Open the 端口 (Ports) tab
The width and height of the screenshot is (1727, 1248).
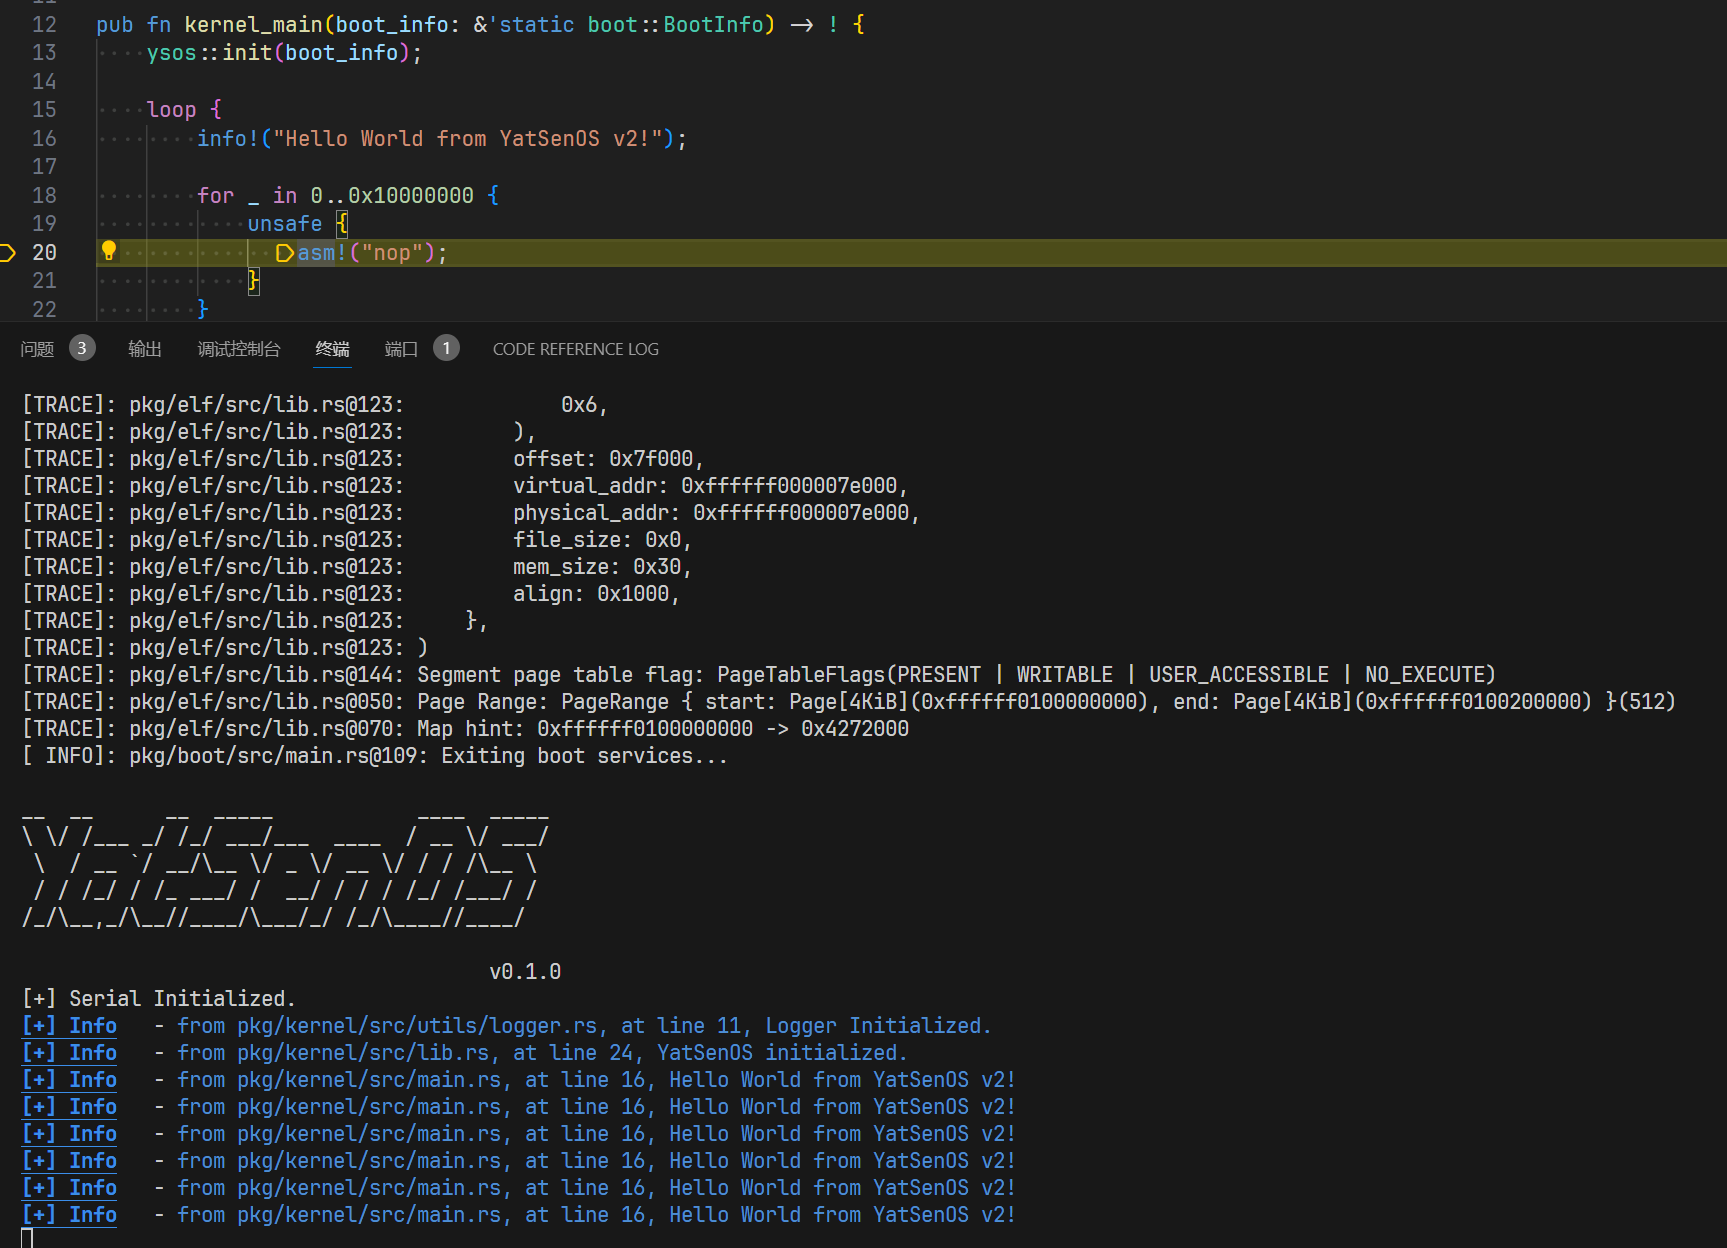click(401, 349)
